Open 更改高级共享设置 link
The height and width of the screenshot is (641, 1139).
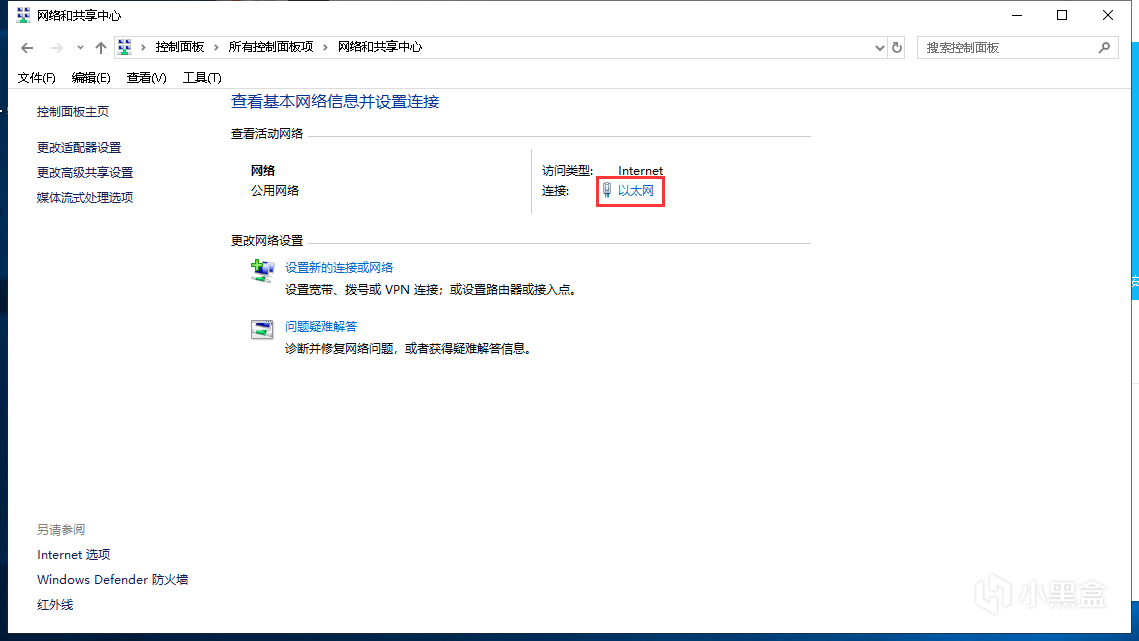[x=85, y=172]
